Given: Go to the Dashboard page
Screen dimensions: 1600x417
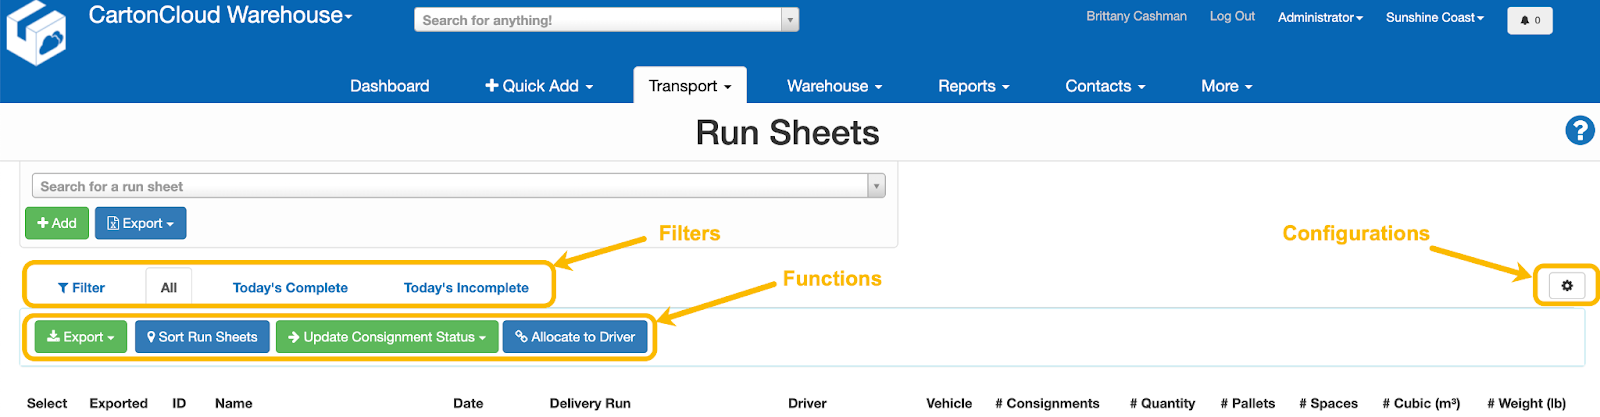Looking at the screenshot, I should [389, 86].
